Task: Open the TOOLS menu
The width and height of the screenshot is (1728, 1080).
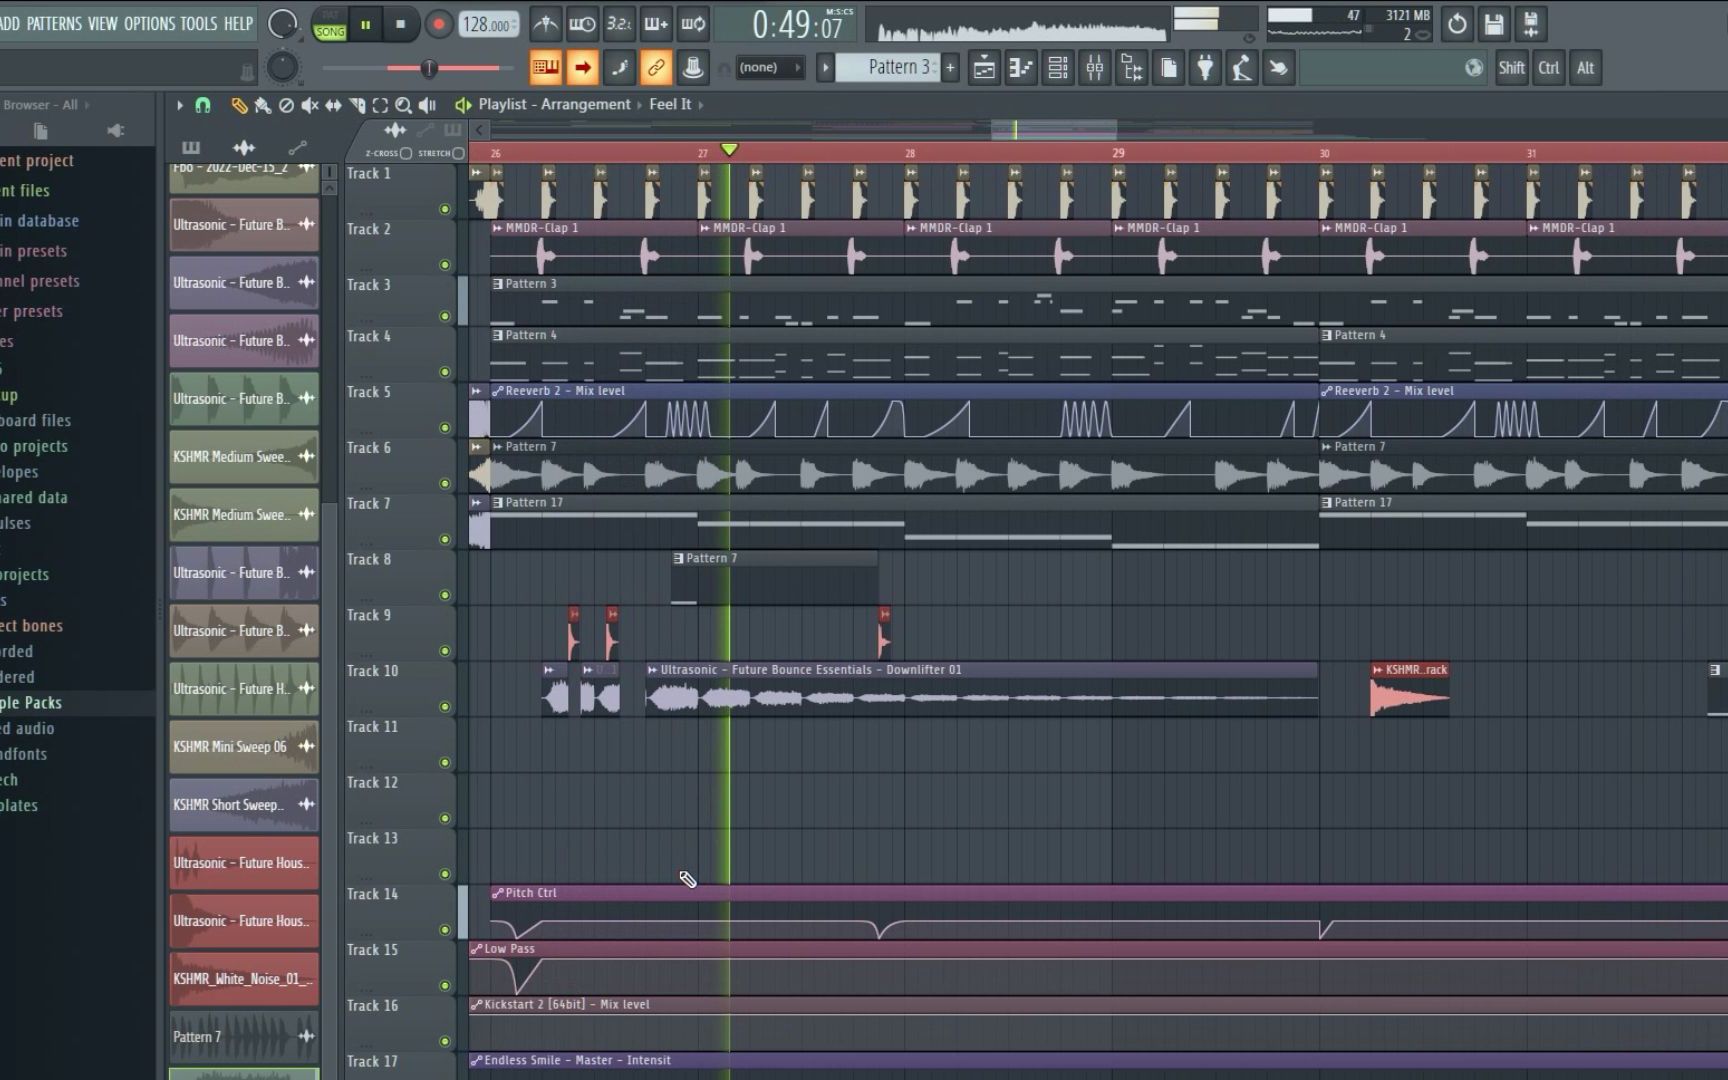Action: [x=198, y=23]
